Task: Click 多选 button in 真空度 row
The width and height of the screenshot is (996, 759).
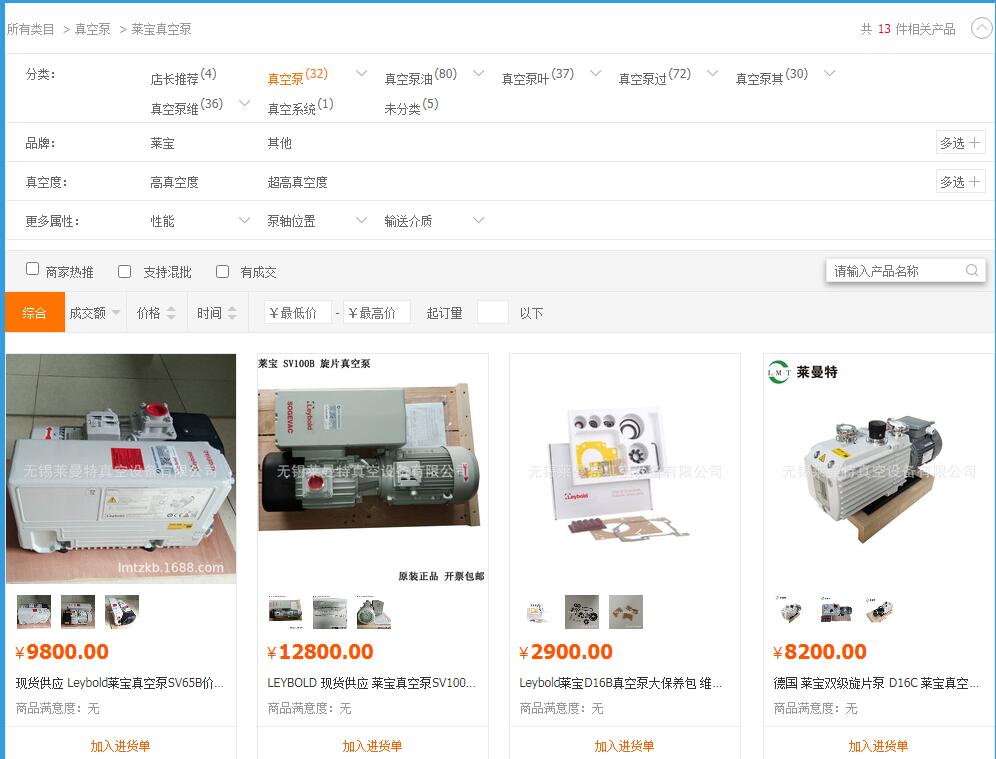Action: pyautogui.click(x=960, y=182)
